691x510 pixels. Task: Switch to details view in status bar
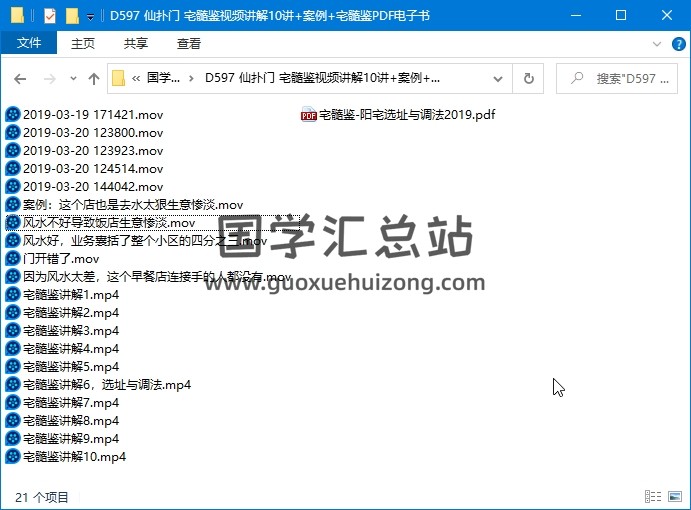pyautogui.click(x=653, y=496)
